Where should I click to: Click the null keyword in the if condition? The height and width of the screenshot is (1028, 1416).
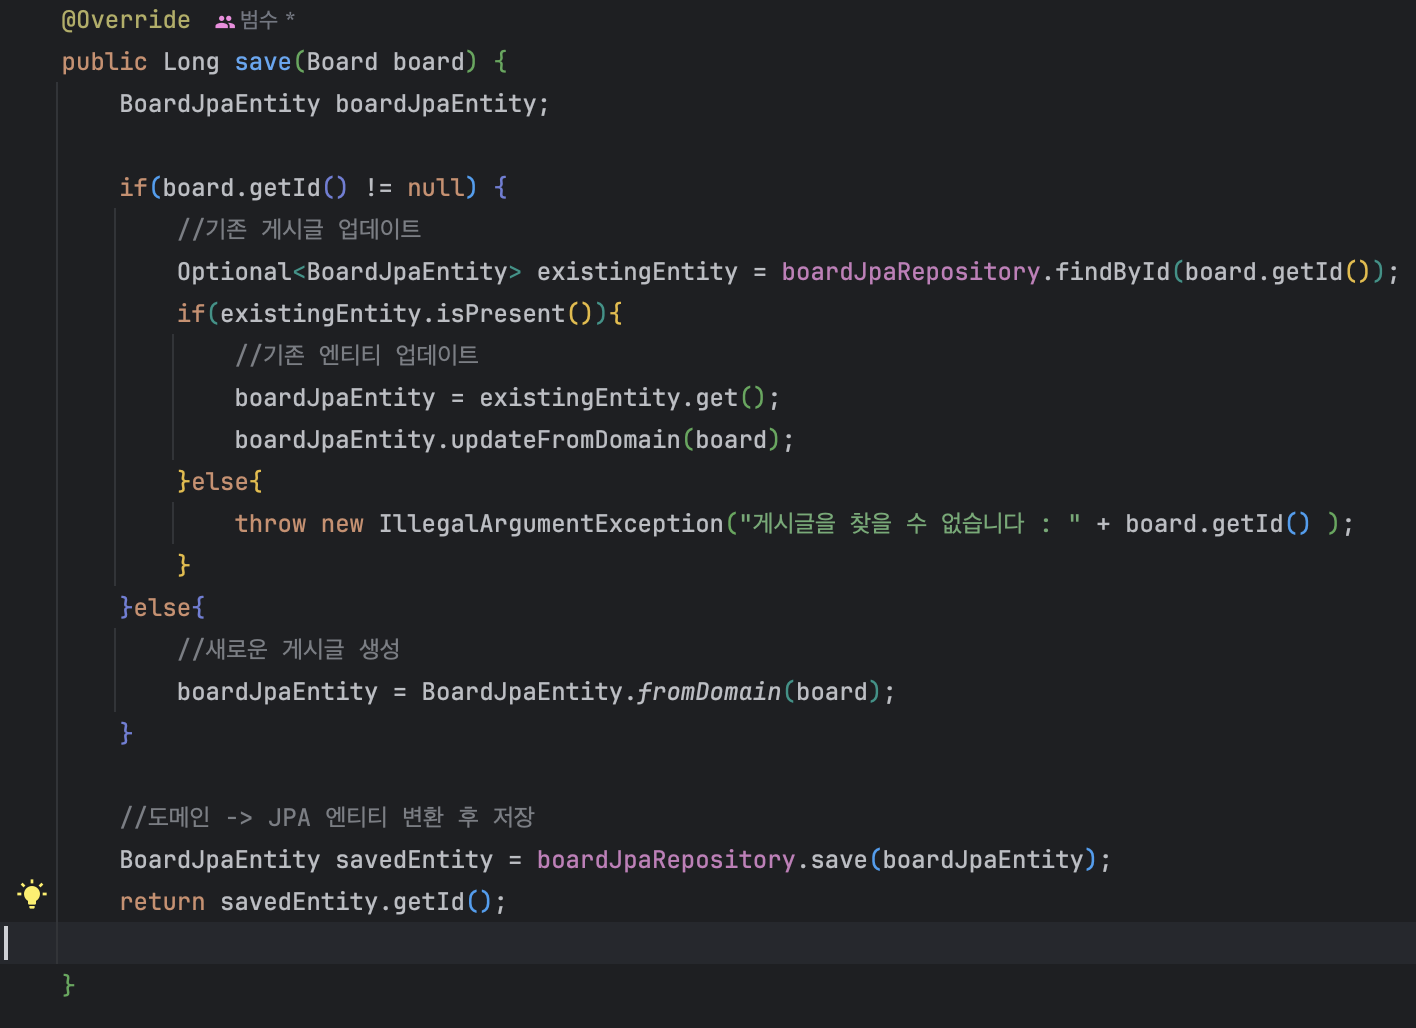tap(435, 188)
